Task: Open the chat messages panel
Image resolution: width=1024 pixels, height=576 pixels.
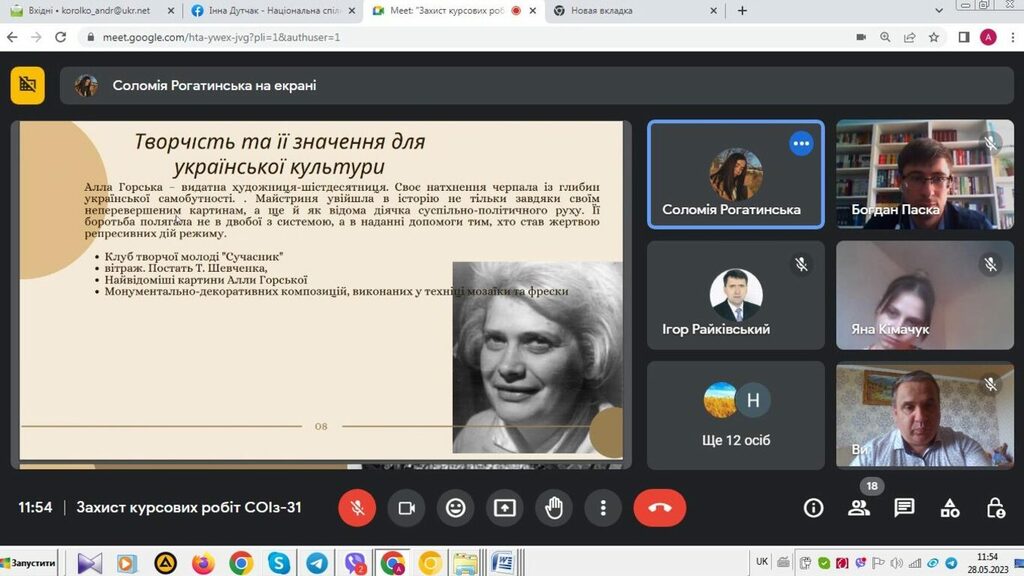Action: click(x=904, y=508)
